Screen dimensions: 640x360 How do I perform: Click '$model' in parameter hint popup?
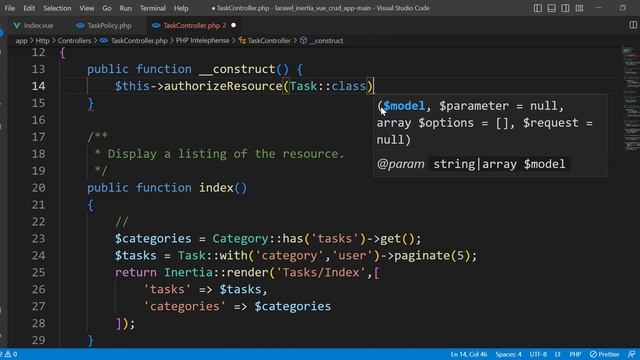point(404,106)
